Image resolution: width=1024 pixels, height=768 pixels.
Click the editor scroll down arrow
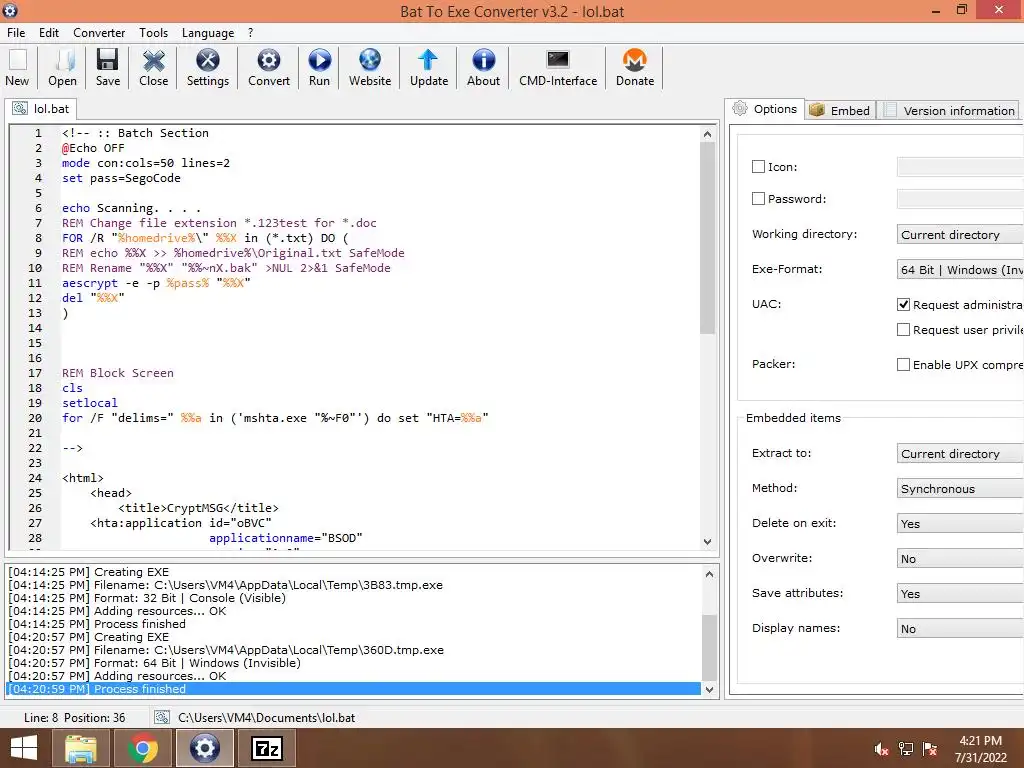point(707,541)
